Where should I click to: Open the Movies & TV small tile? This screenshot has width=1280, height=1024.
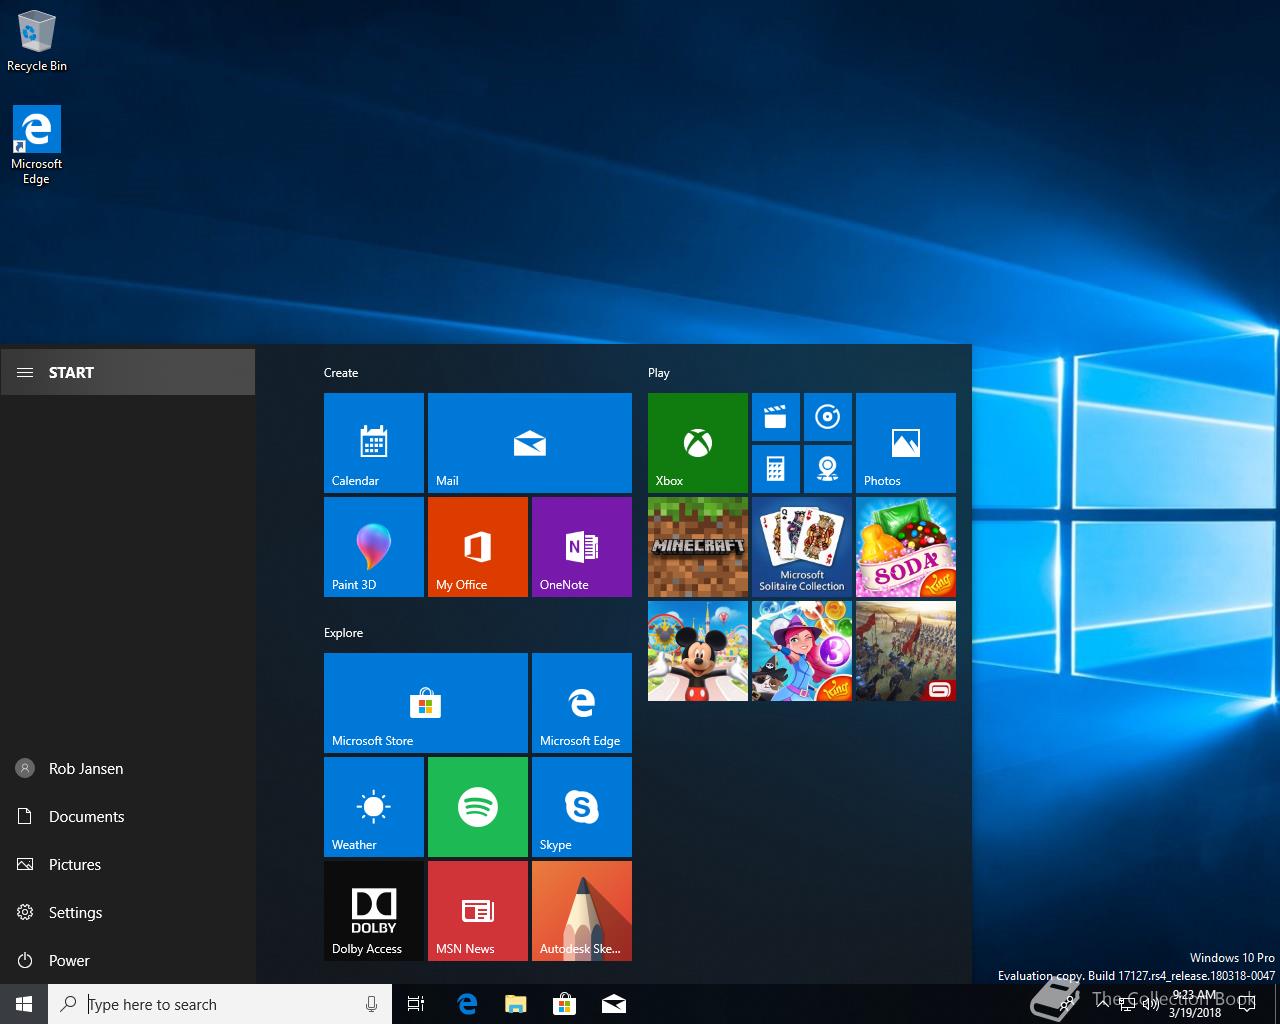coord(776,417)
